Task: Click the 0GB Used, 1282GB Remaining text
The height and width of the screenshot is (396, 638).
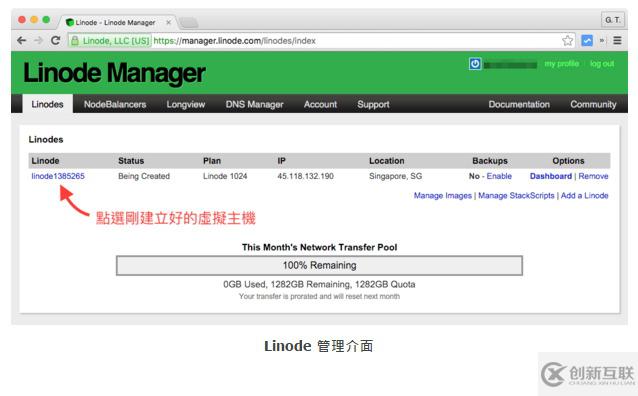Action: (x=319, y=284)
